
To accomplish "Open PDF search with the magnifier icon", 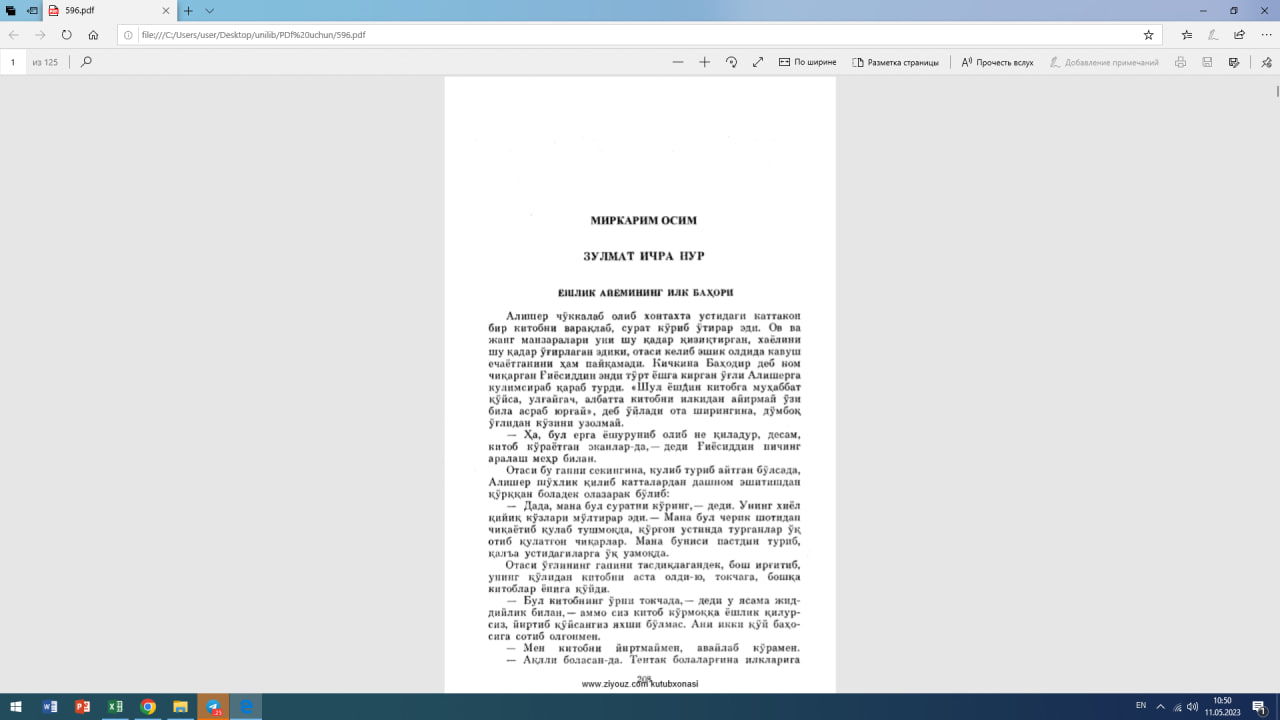I will pyautogui.click(x=86, y=62).
